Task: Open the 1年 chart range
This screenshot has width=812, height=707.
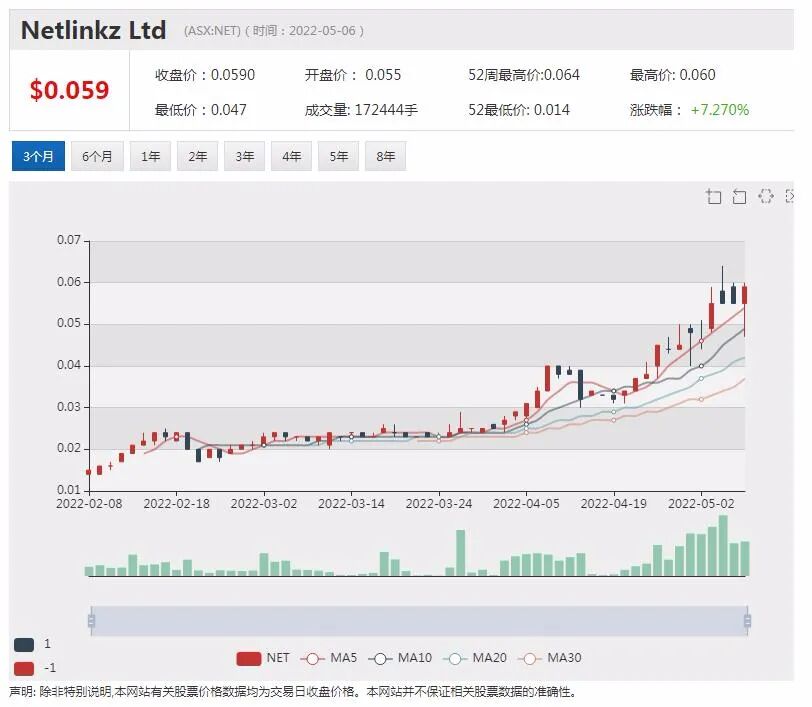Action: point(150,156)
